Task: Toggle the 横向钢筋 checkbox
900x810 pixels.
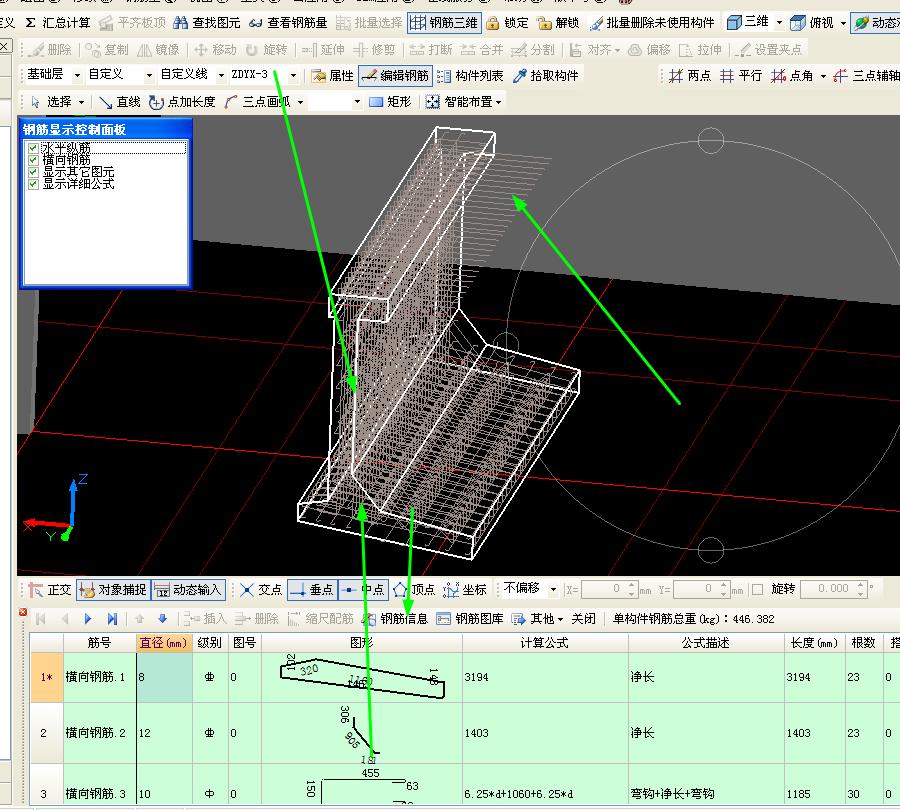Action: tap(34, 159)
